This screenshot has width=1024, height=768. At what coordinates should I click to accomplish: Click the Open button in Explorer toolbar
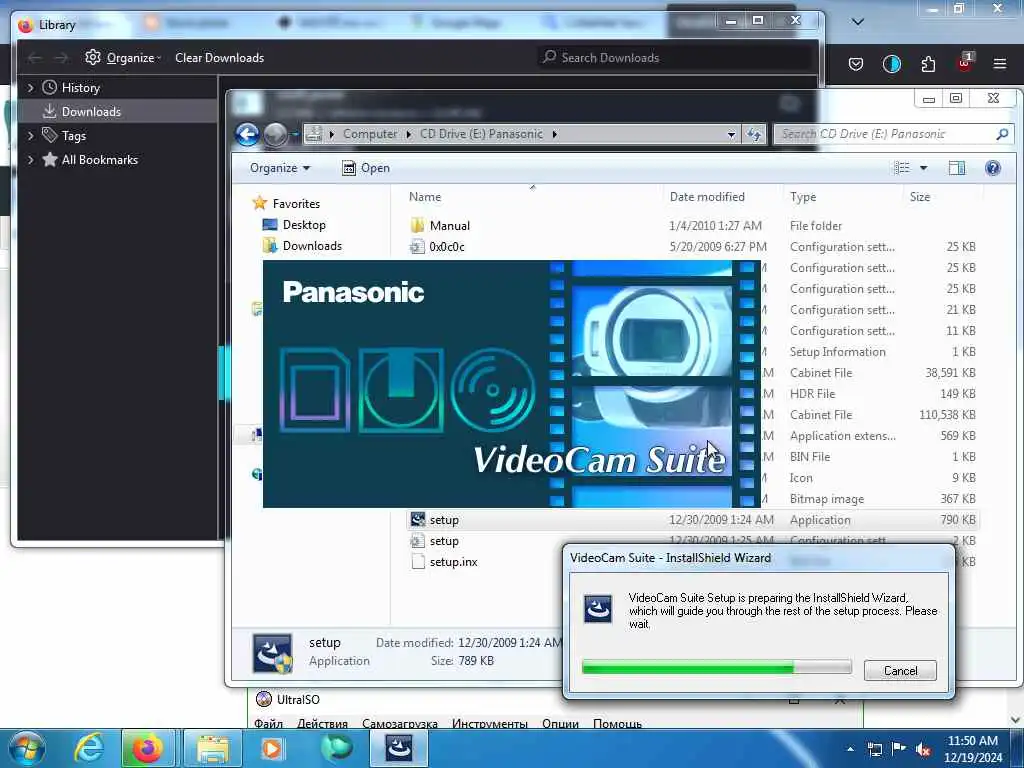pyautogui.click(x=366, y=168)
